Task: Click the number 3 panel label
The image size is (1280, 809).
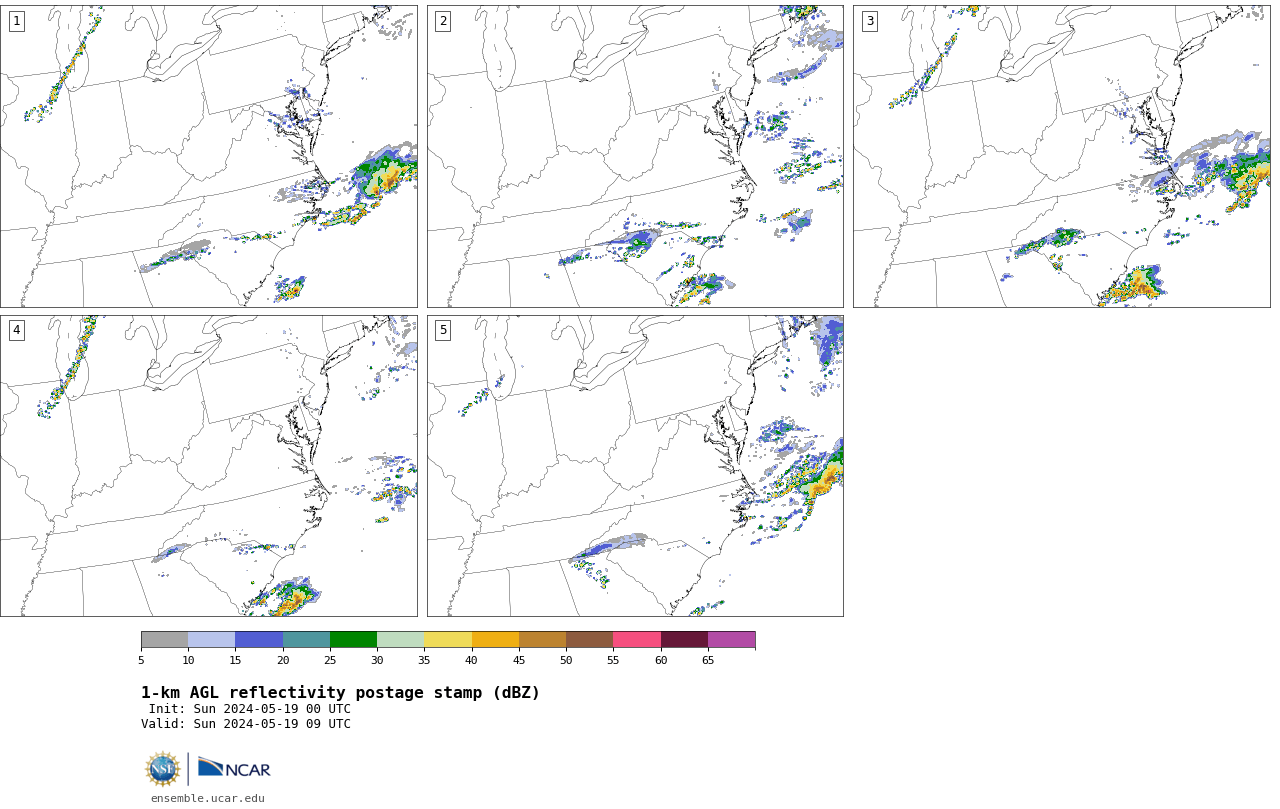Action: [870, 21]
